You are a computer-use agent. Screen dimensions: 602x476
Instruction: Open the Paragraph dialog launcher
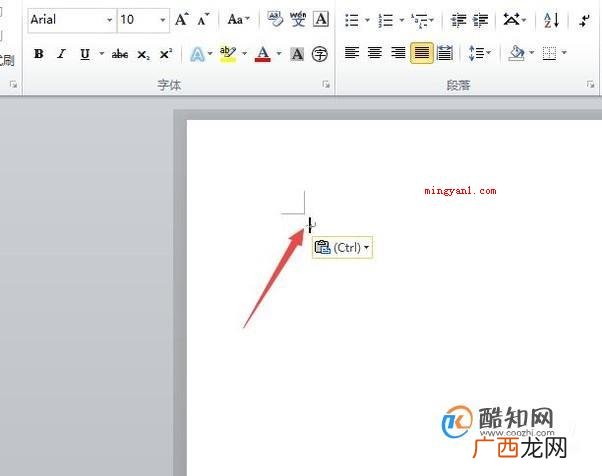pos(590,84)
